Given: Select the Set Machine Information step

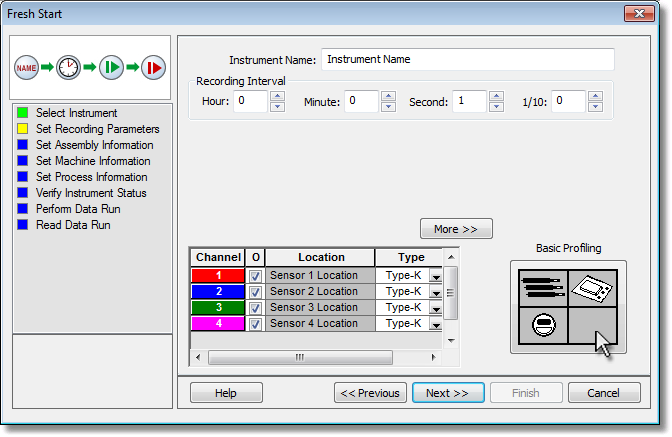Looking at the screenshot, I should 93,161.
